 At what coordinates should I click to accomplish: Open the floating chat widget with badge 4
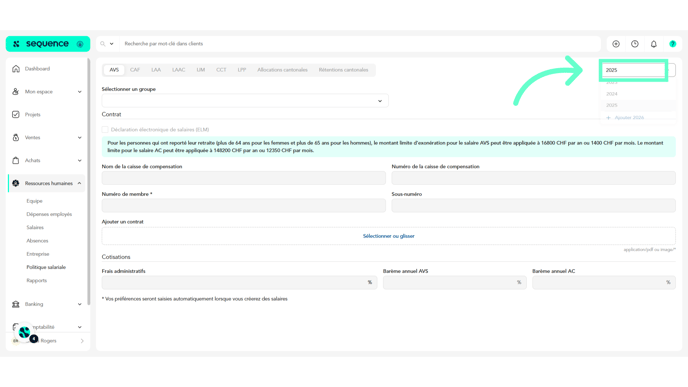pos(25,333)
